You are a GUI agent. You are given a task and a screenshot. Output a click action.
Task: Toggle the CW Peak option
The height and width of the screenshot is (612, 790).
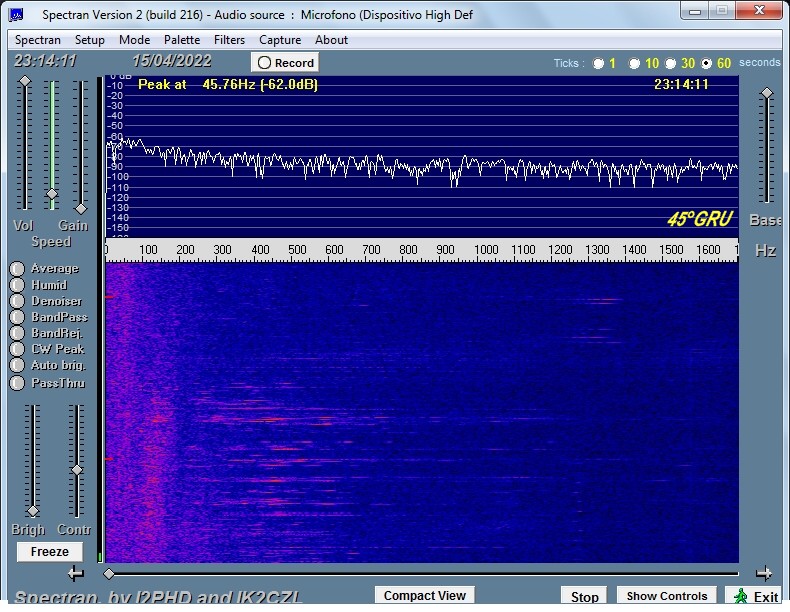[17, 349]
